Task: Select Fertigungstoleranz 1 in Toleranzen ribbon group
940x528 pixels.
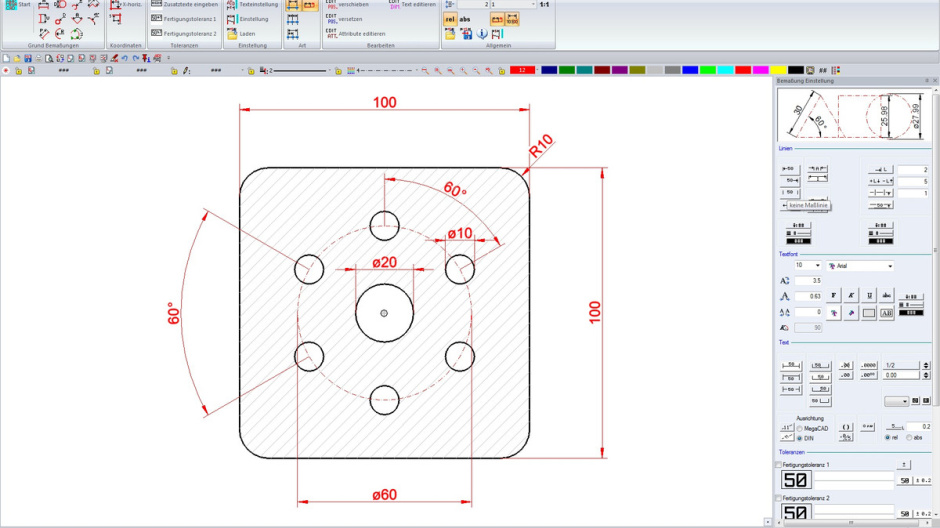Action: (184, 19)
